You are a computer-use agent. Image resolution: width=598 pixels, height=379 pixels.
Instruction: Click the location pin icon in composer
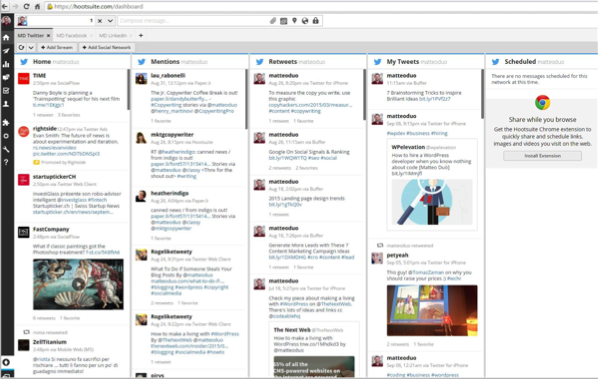coord(294,21)
